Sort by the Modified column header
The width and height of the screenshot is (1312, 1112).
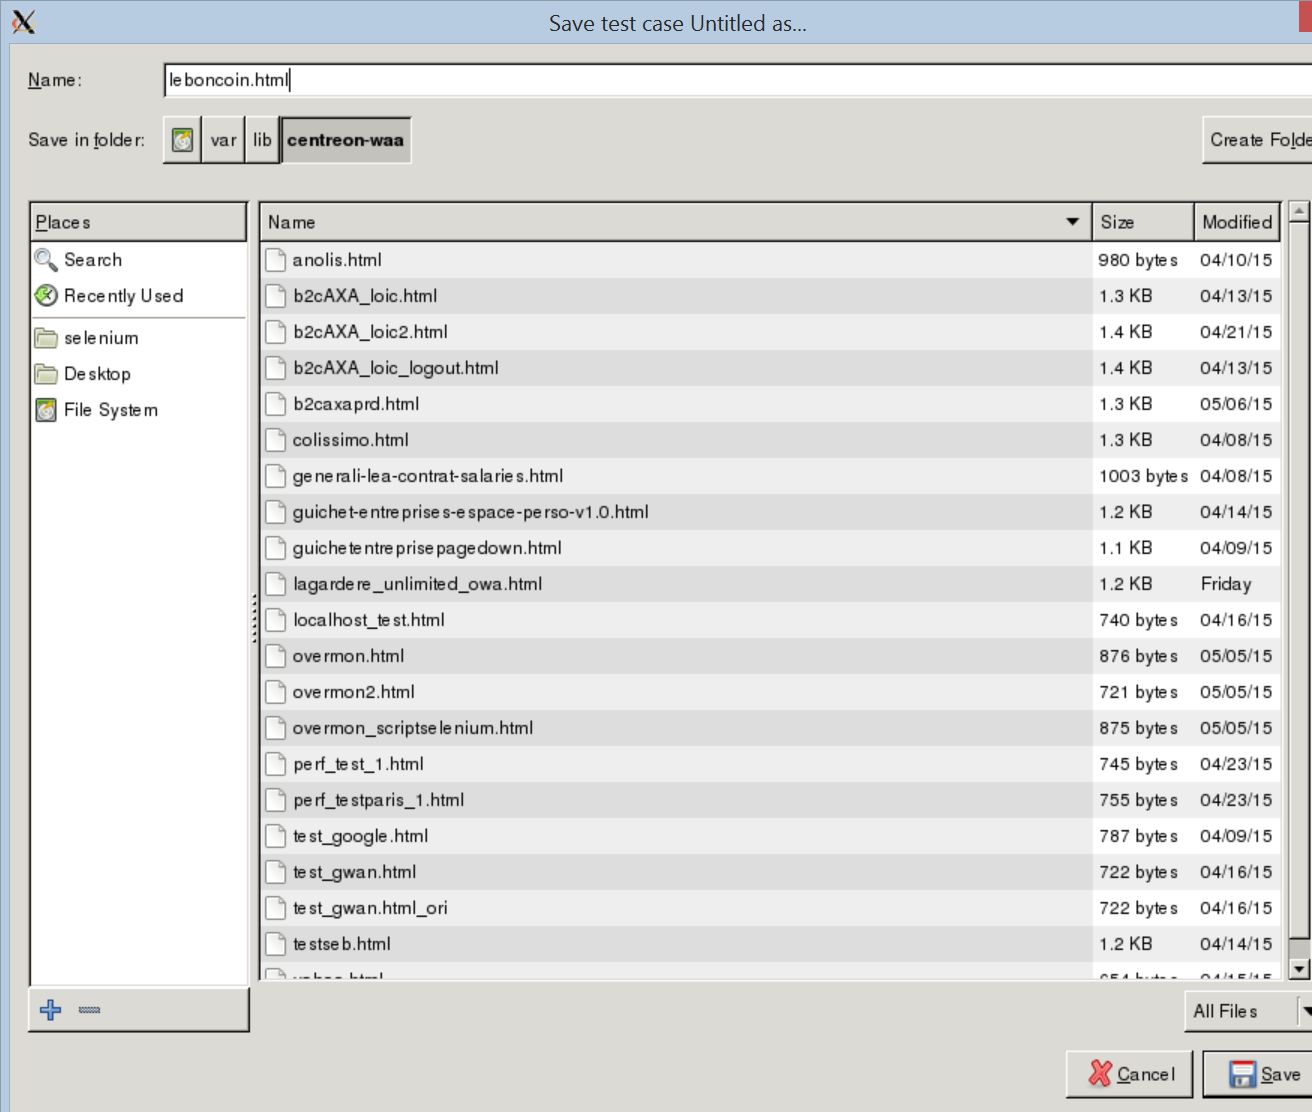click(x=1237, y=222)
